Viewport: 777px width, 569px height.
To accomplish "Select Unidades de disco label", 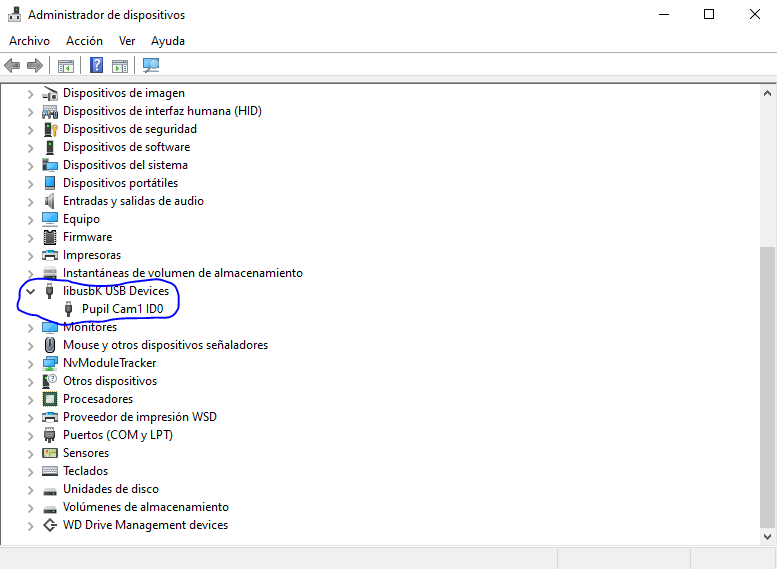I will coord(111,489).
